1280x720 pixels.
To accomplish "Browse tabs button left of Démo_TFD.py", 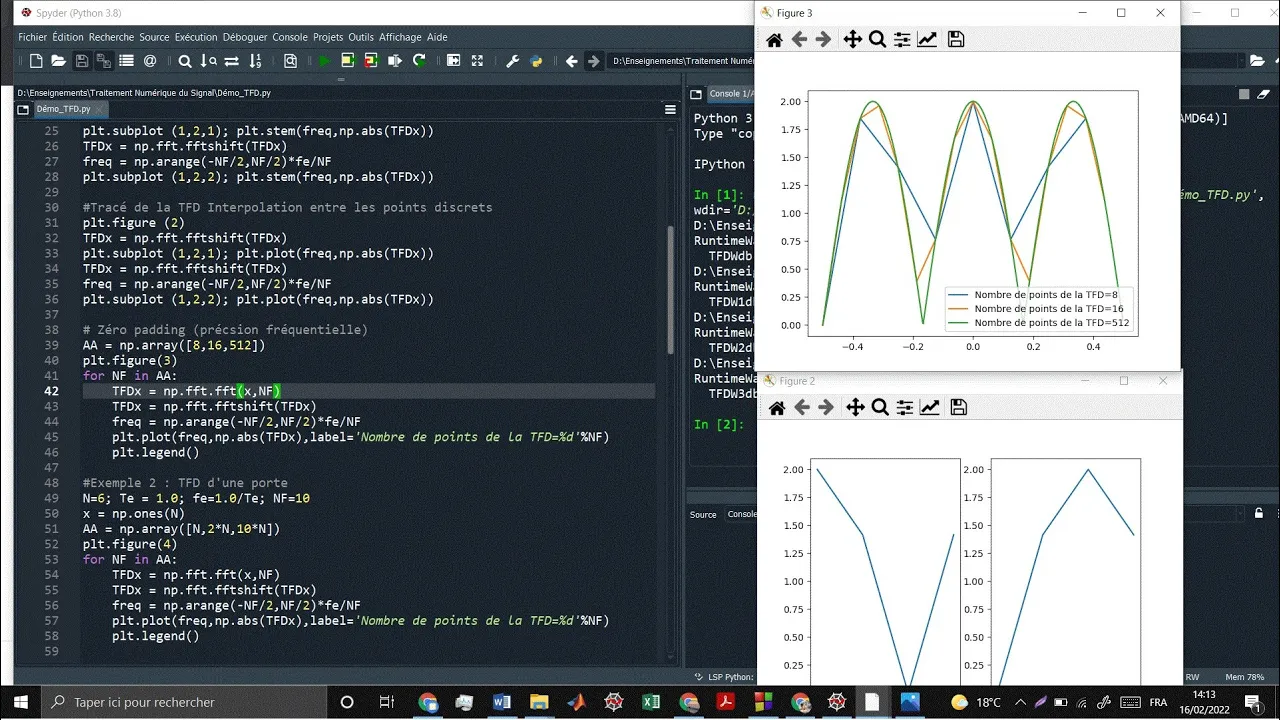I will 21,110.
